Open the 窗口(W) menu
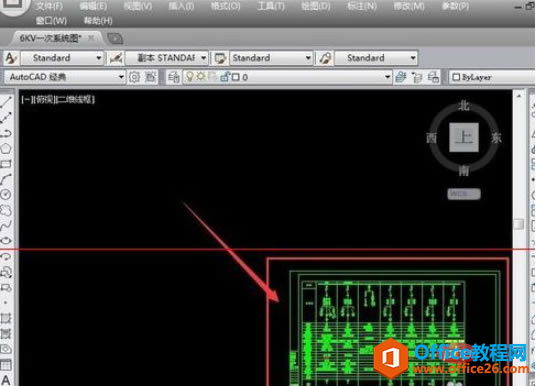 pos(51,21)
